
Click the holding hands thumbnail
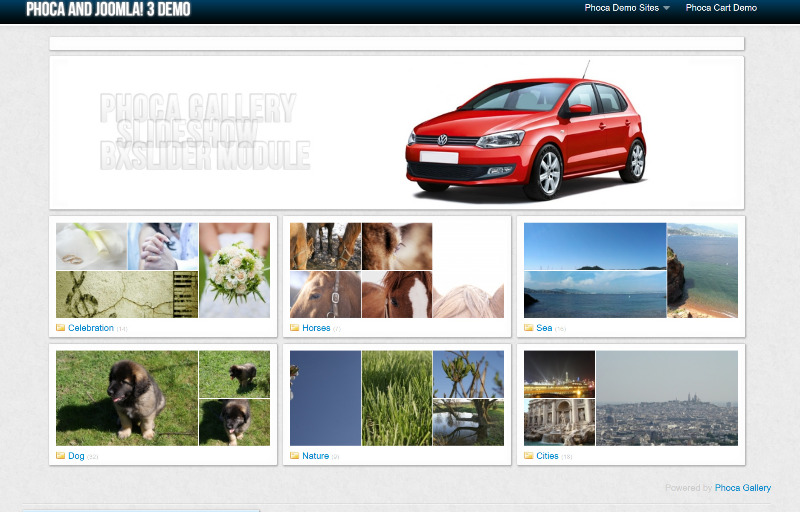[x=163, y=246]
